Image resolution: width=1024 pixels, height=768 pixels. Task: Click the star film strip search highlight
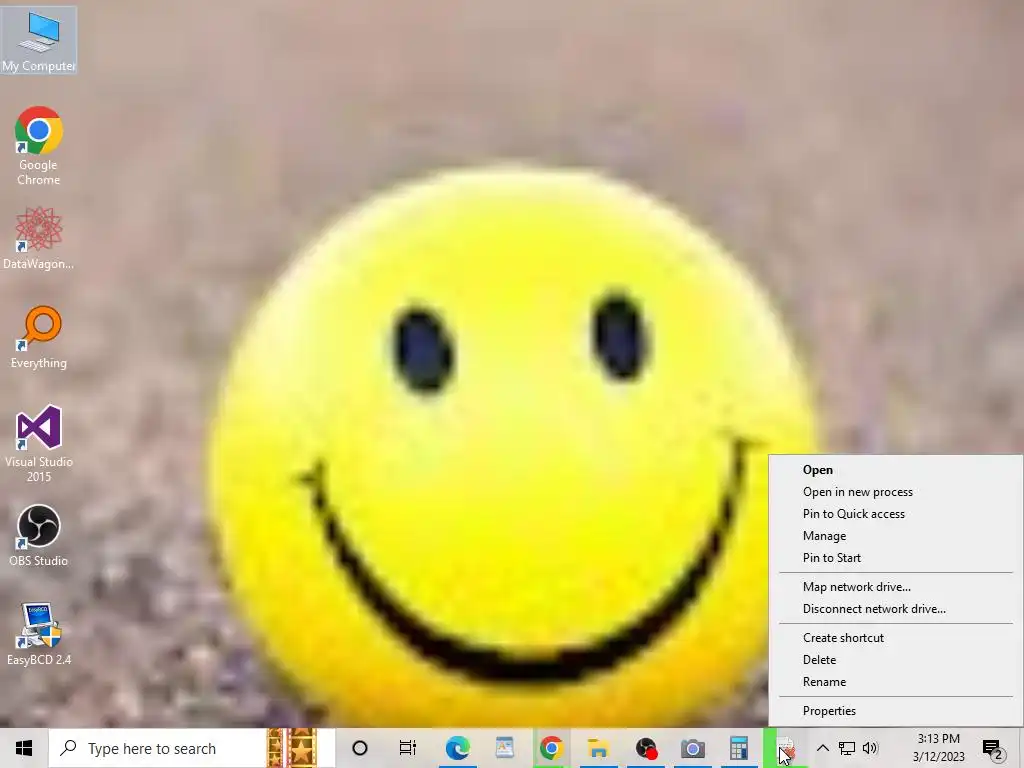[292, 748]
